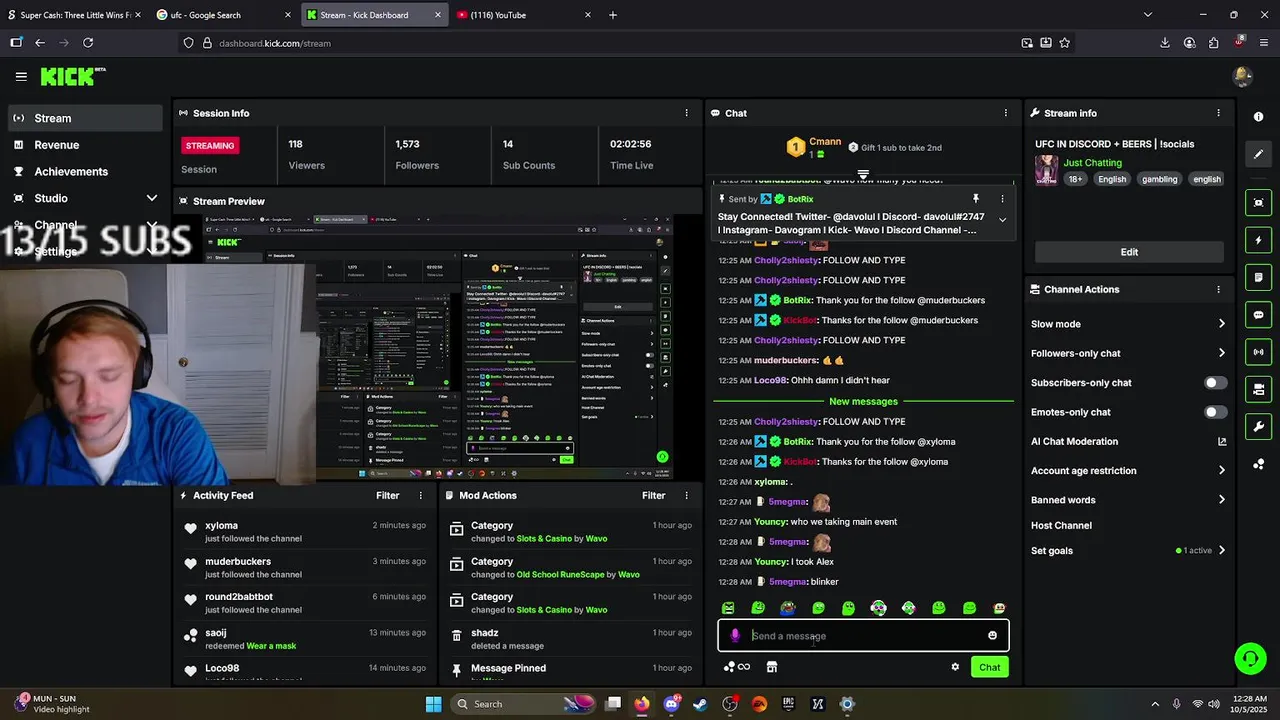Viewport: 1280px width, 720px height.
Task: Open the Stream info three-dot menu
Action: point(1218,113)
